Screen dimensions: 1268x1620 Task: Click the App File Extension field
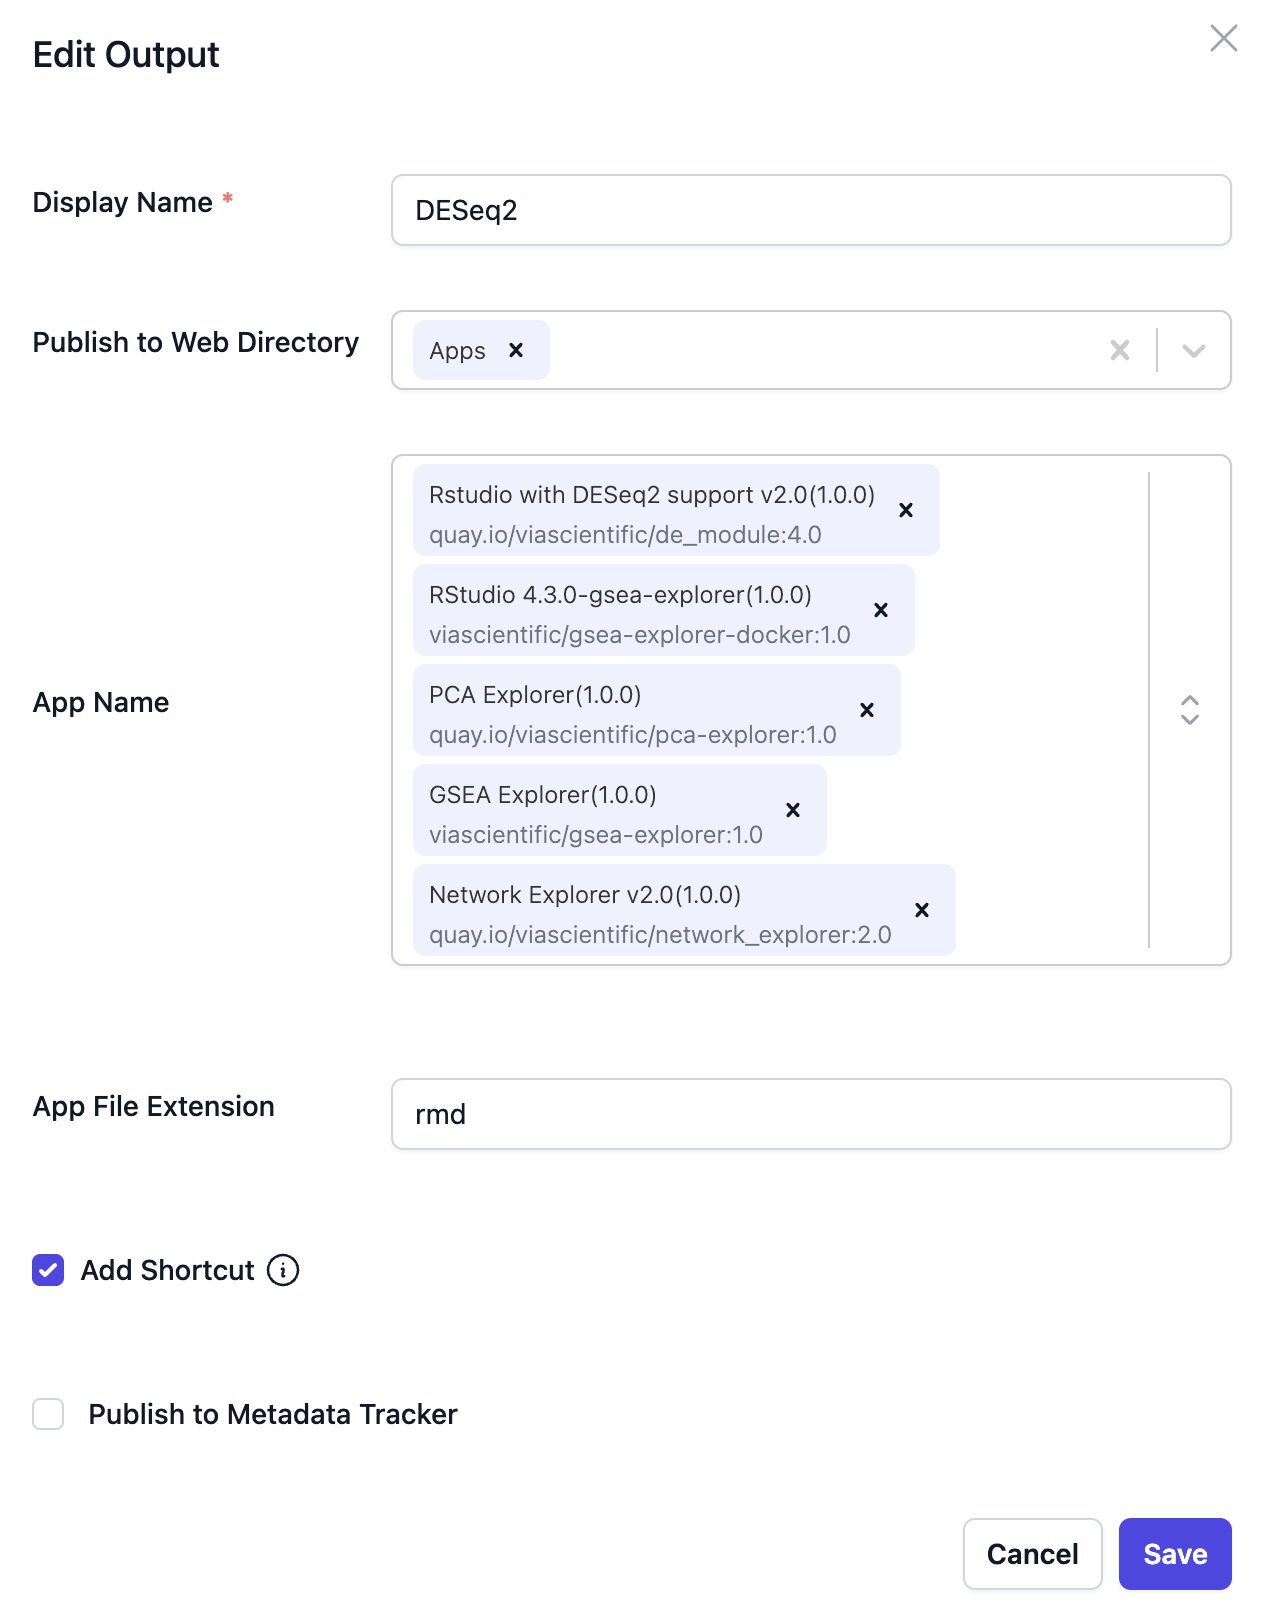811,1114
